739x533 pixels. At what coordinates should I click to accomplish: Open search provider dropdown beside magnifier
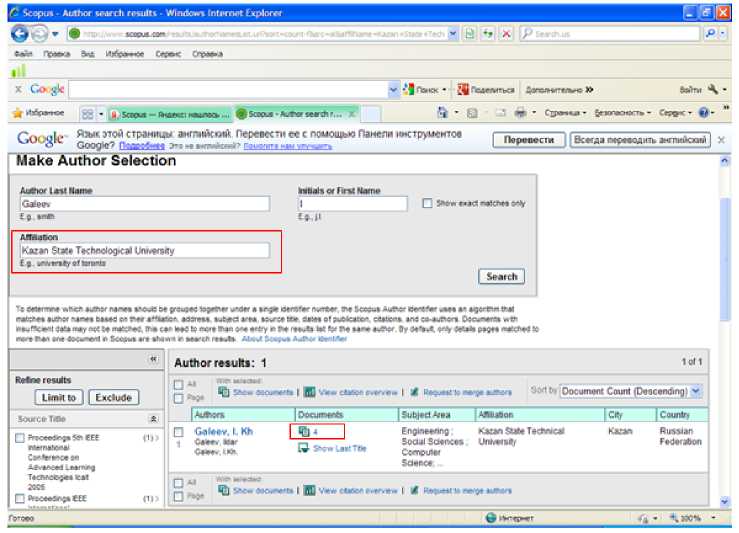click(x=723, y=33)
